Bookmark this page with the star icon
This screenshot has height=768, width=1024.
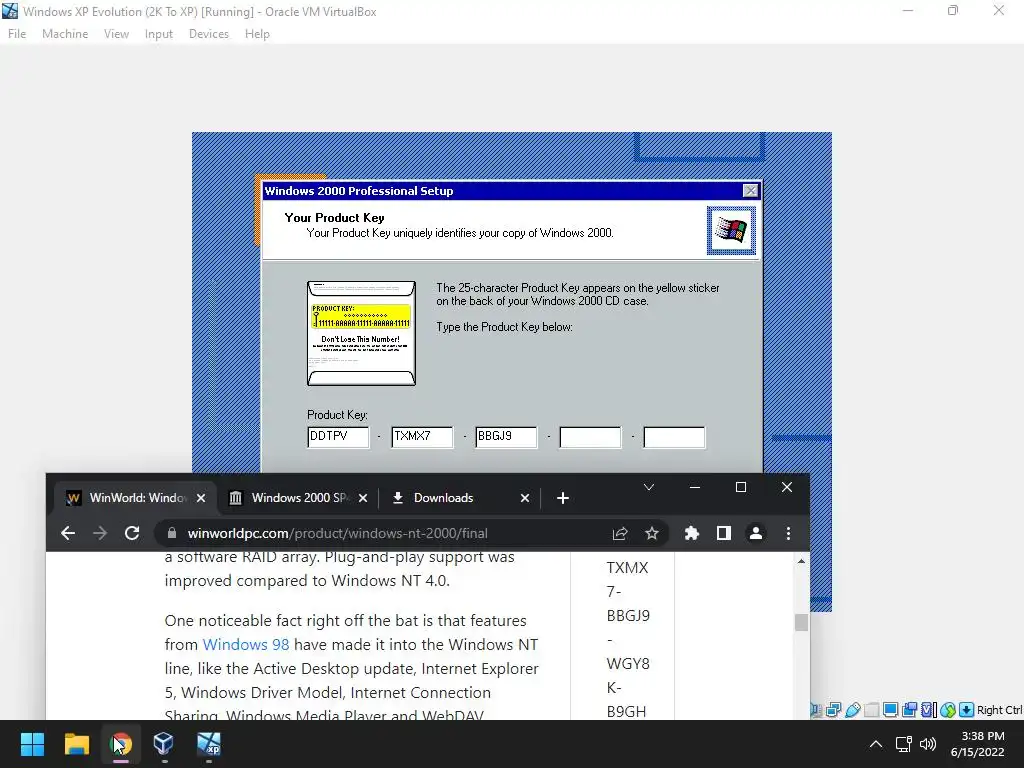click(x=652, y=534)
